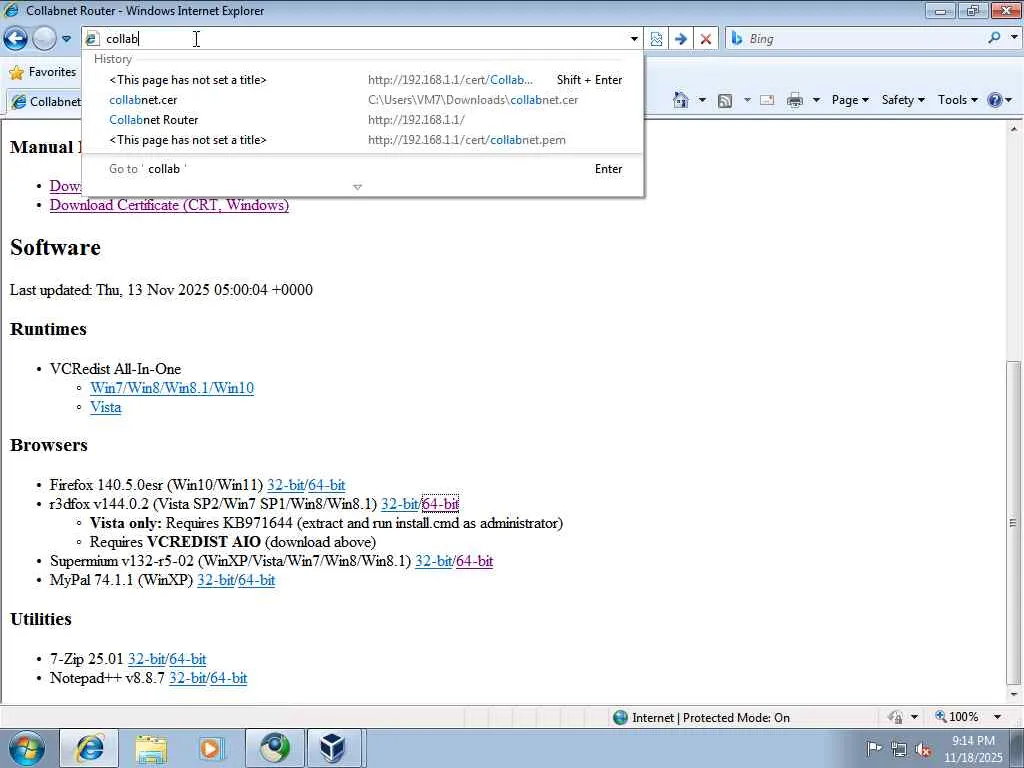
Task: Expand the zoom level dropdown arrow
Action: [x=997, y=717]
